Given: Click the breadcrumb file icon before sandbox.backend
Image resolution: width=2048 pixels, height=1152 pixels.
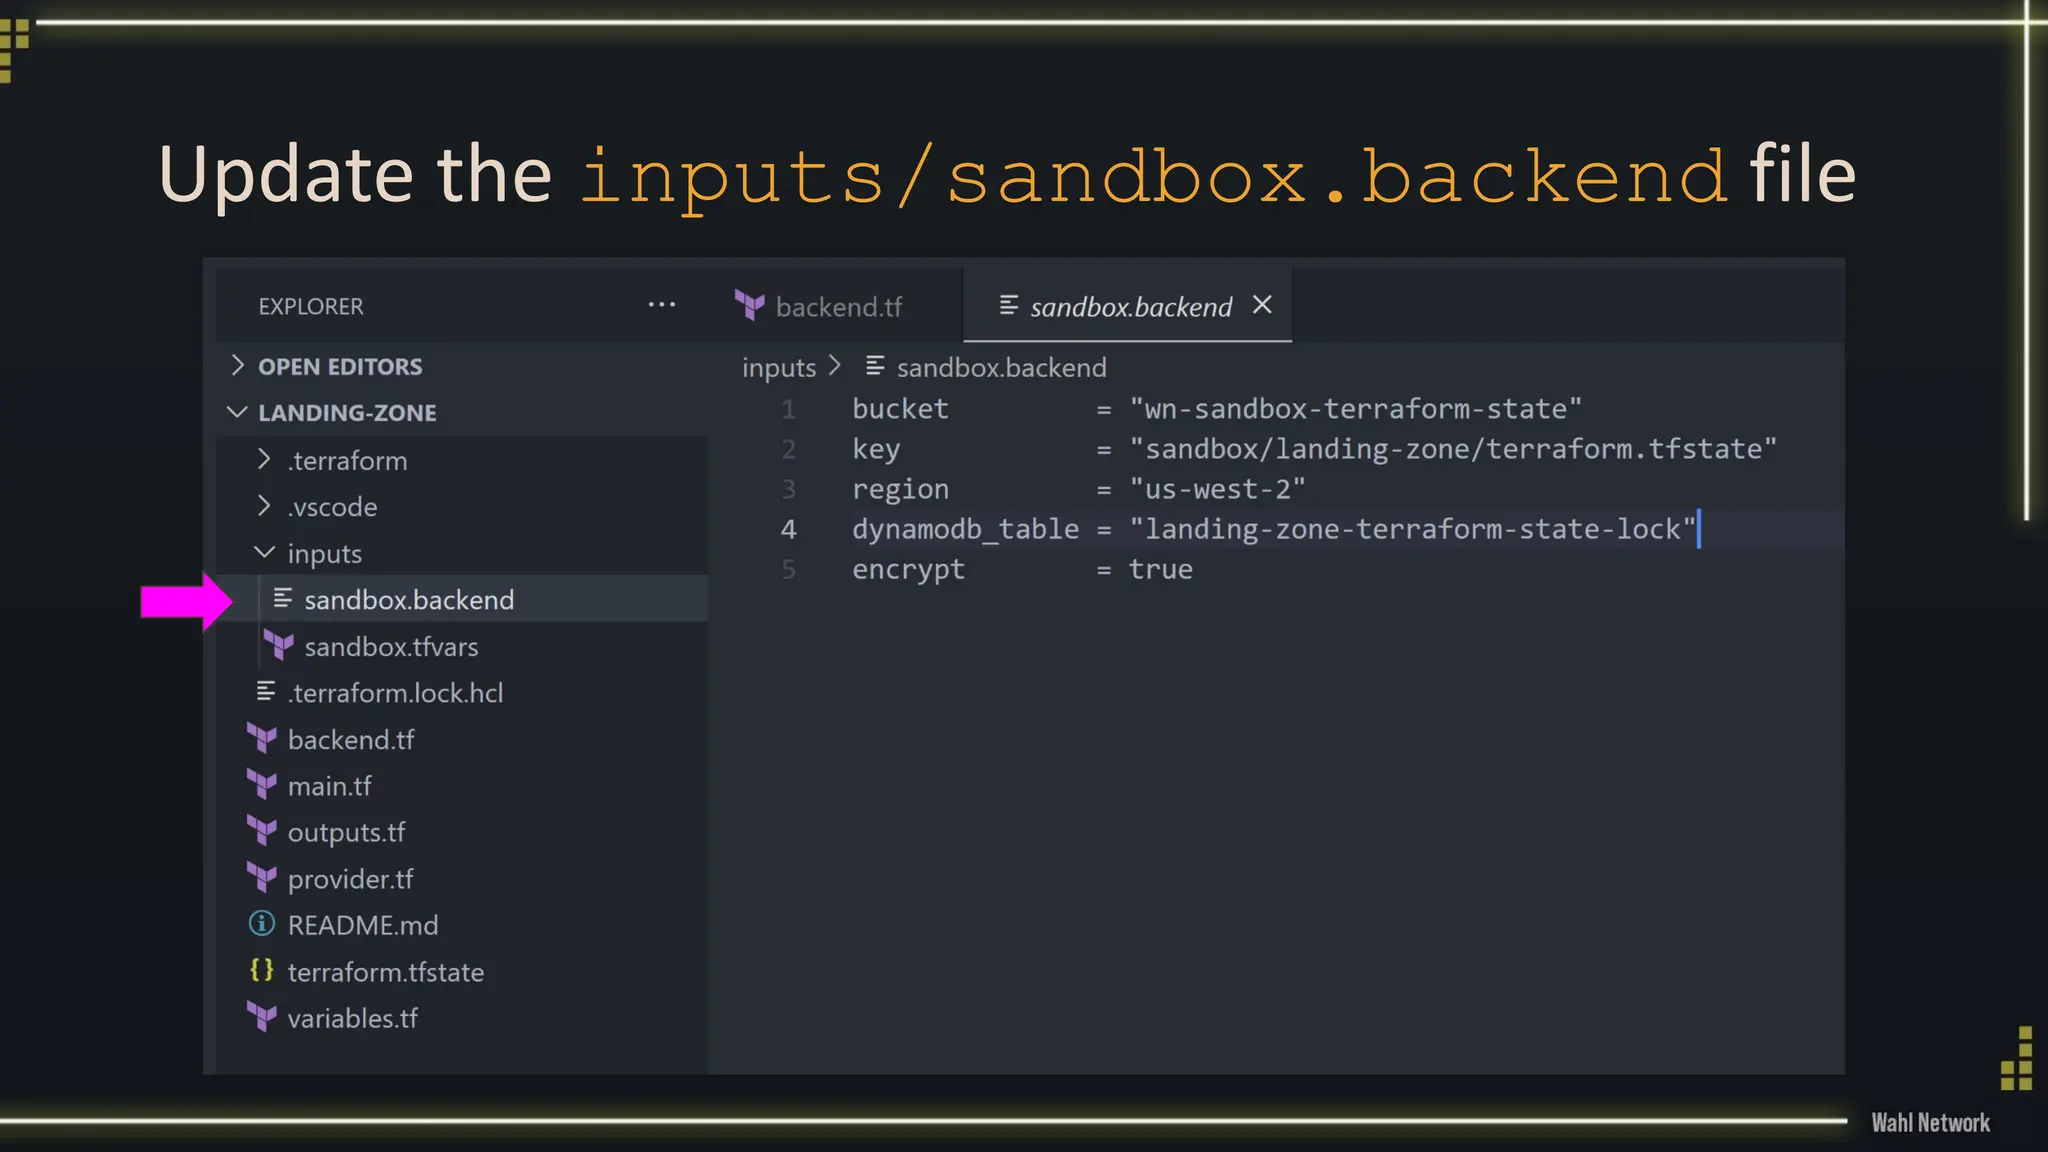Looking at the screenshot, I should 875,366.
